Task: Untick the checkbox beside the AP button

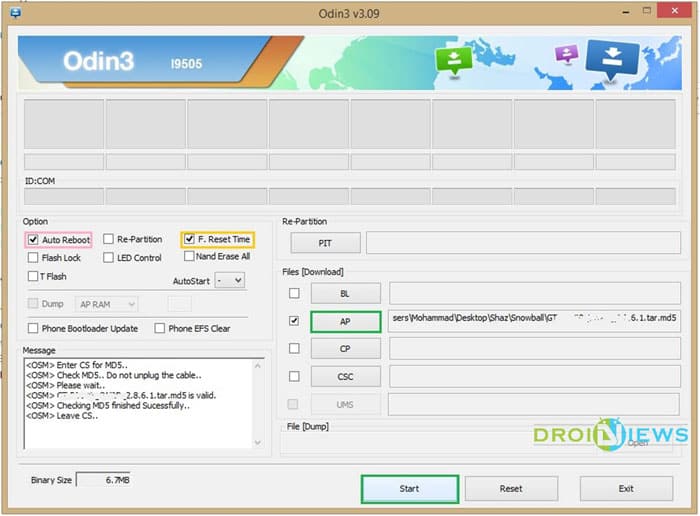Action: (x=294, y=321)
